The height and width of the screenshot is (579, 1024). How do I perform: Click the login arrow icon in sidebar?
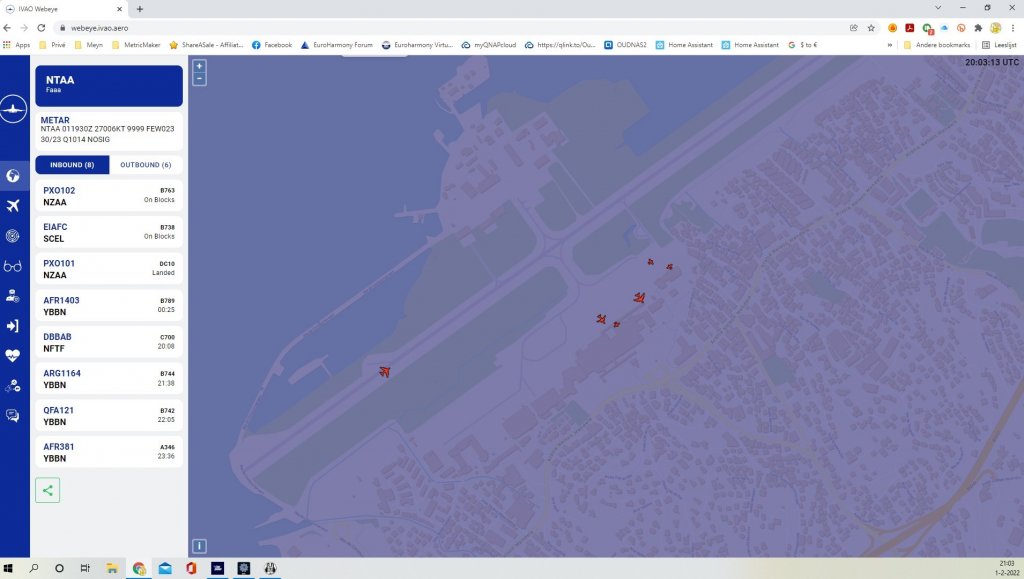click(x=13, y=326)
